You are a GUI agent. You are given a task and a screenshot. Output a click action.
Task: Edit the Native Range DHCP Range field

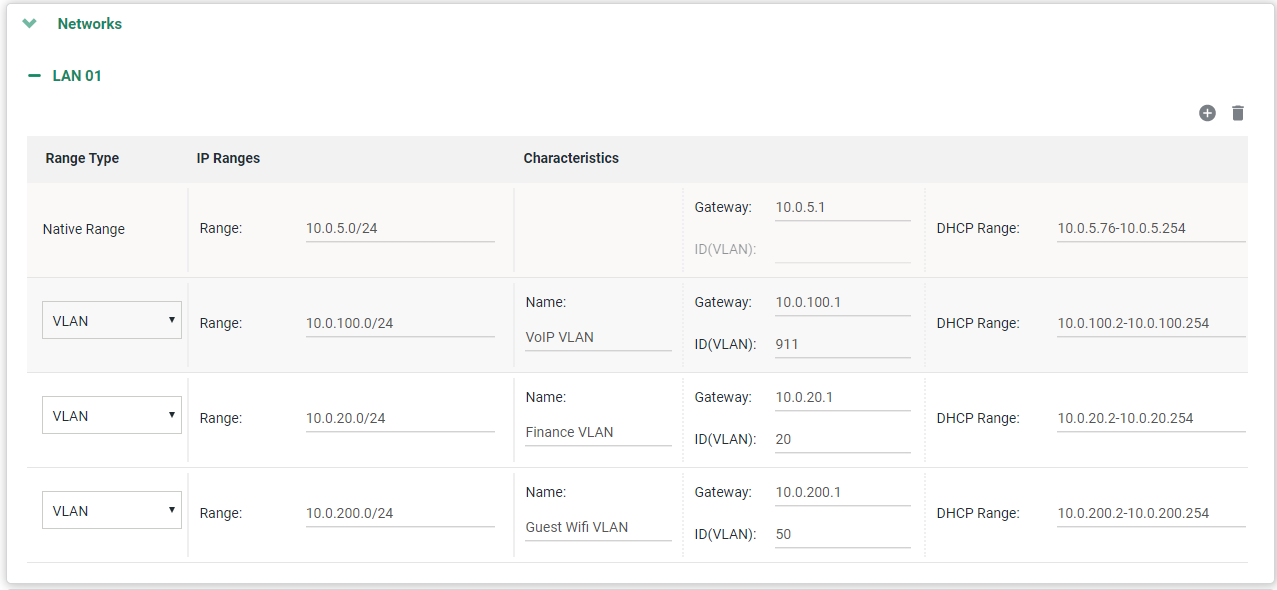[1150, 228]
